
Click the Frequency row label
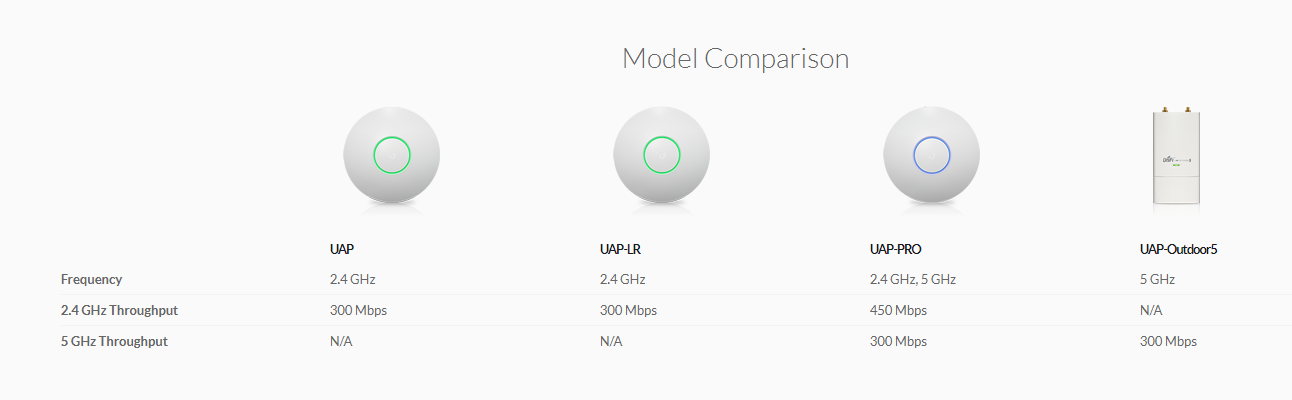point(91,280)
